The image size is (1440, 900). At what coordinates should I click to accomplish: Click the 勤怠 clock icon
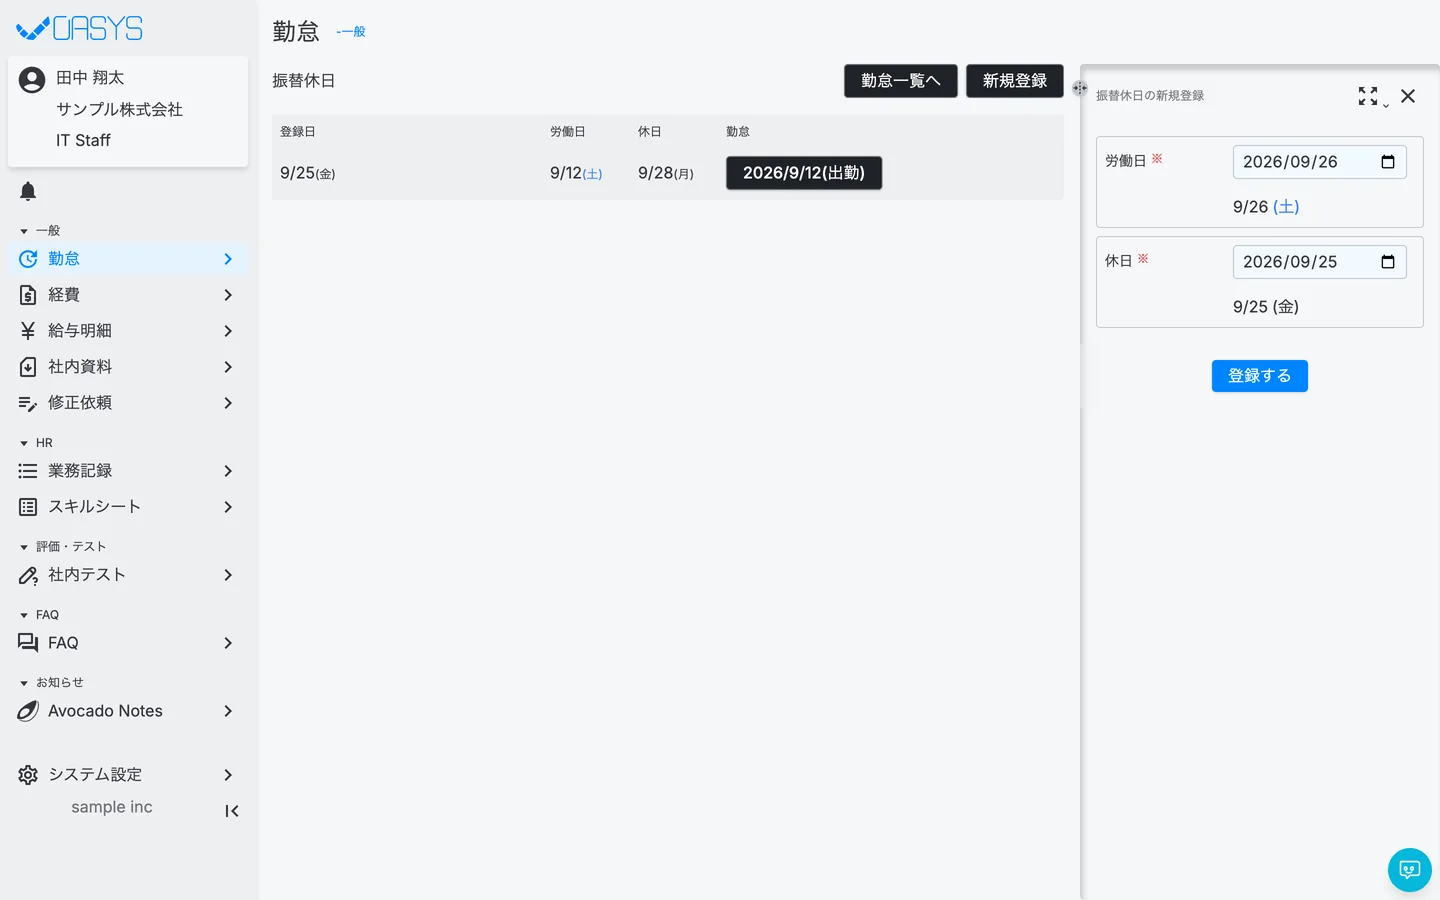click(28, 259)
